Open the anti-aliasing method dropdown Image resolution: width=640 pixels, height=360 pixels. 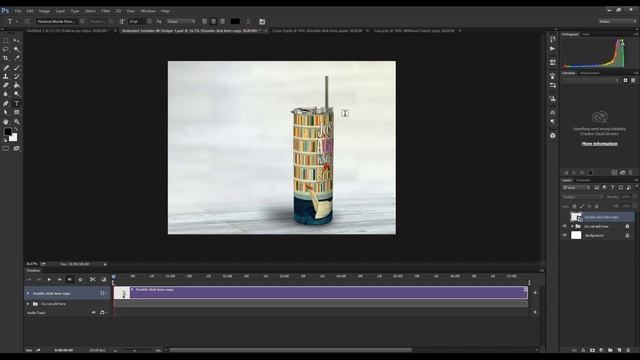[x=181, y=21]
